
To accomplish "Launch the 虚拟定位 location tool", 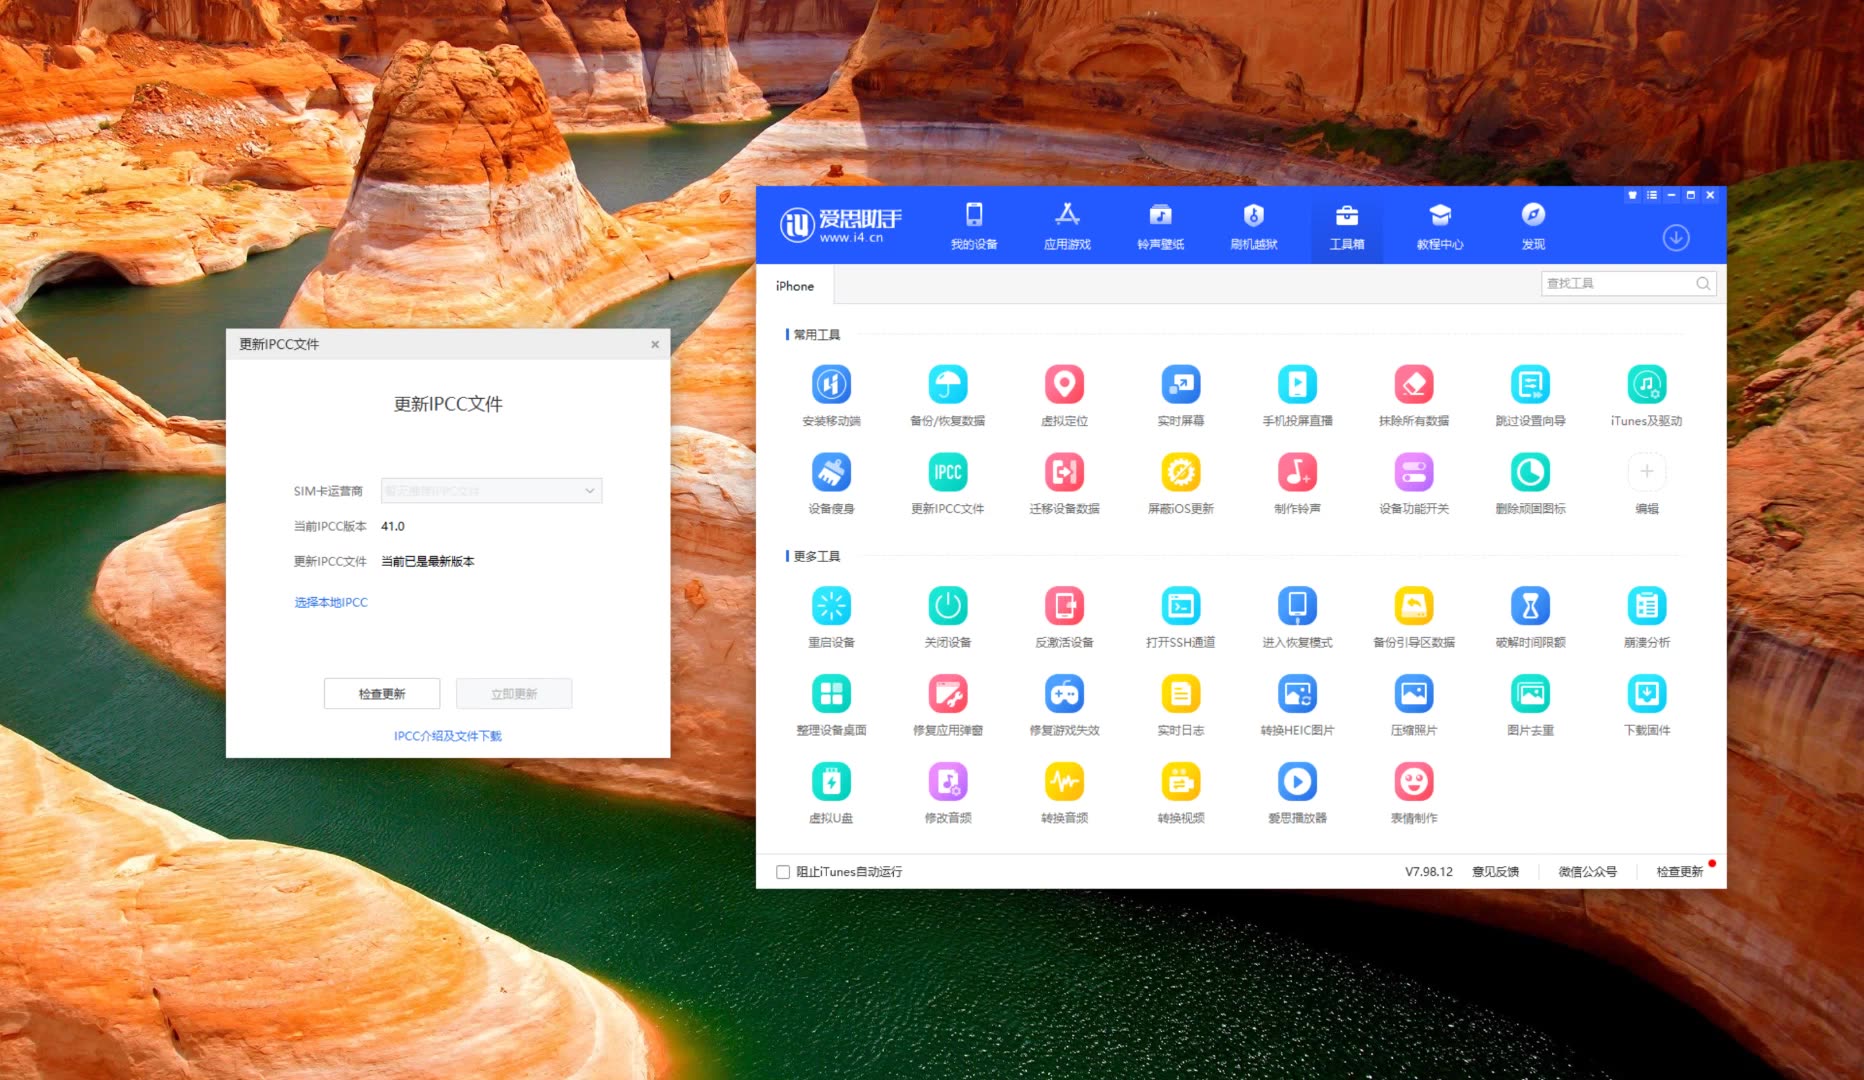I will click(x=1064, y=385).
